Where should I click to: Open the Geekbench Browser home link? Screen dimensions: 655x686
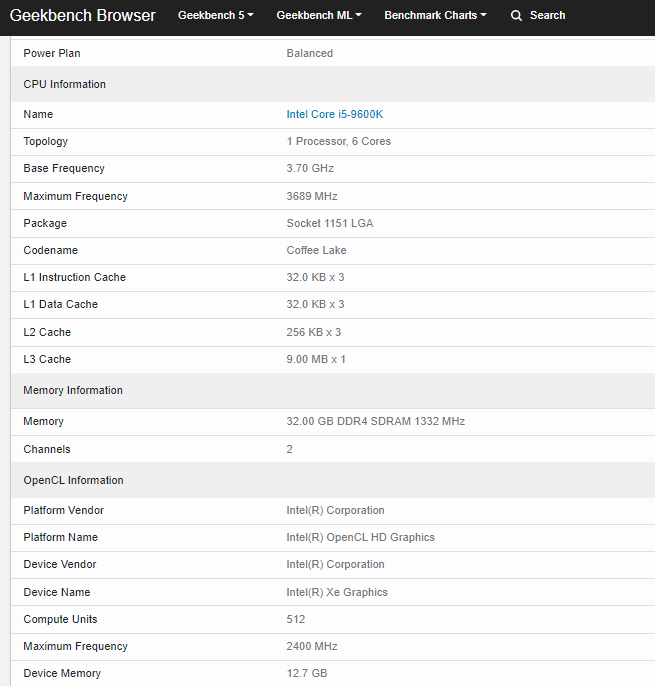click(82, 15)
